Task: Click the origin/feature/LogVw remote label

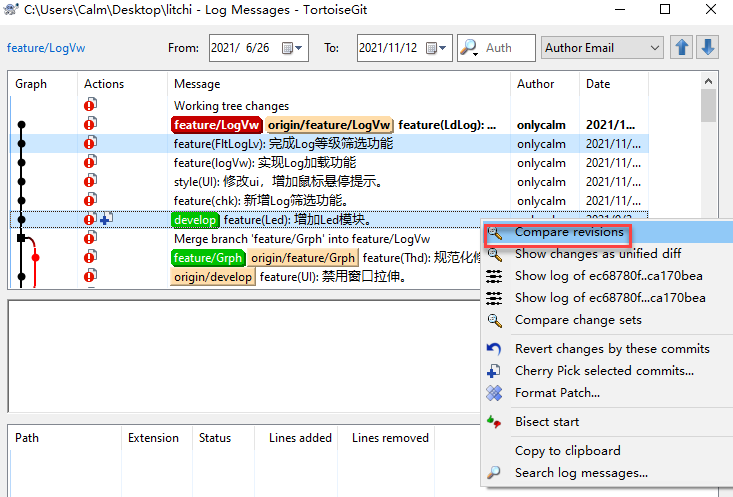Action: [329, 125]
